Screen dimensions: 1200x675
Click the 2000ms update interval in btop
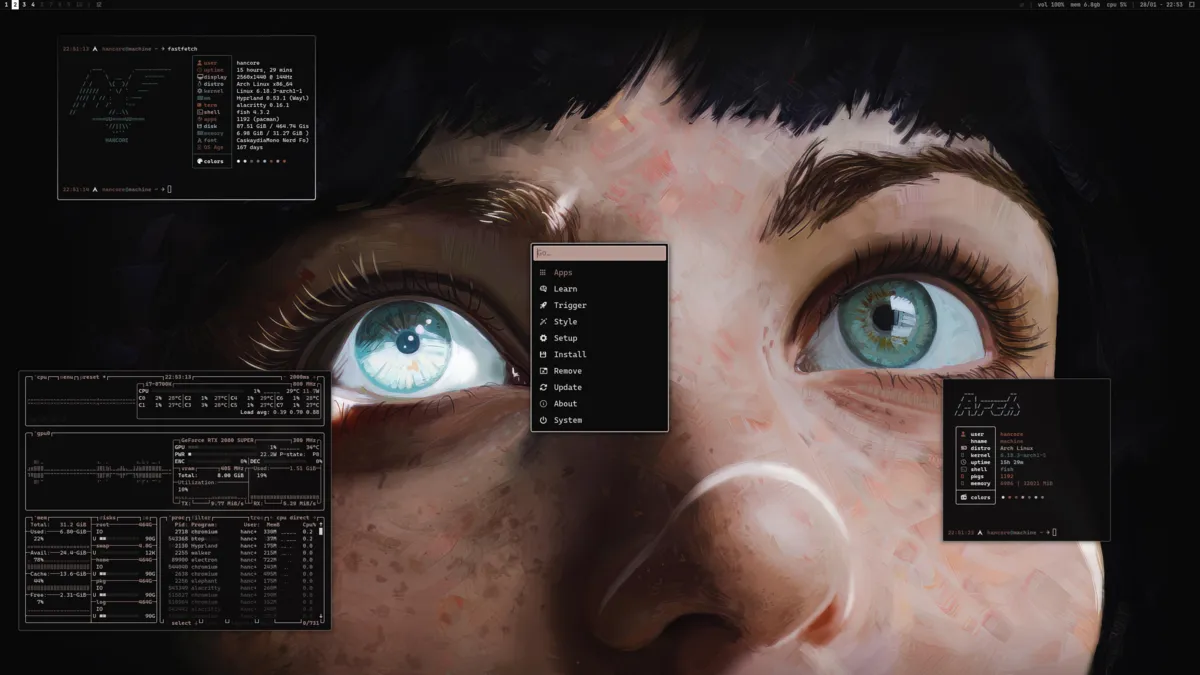pos(299,377)
